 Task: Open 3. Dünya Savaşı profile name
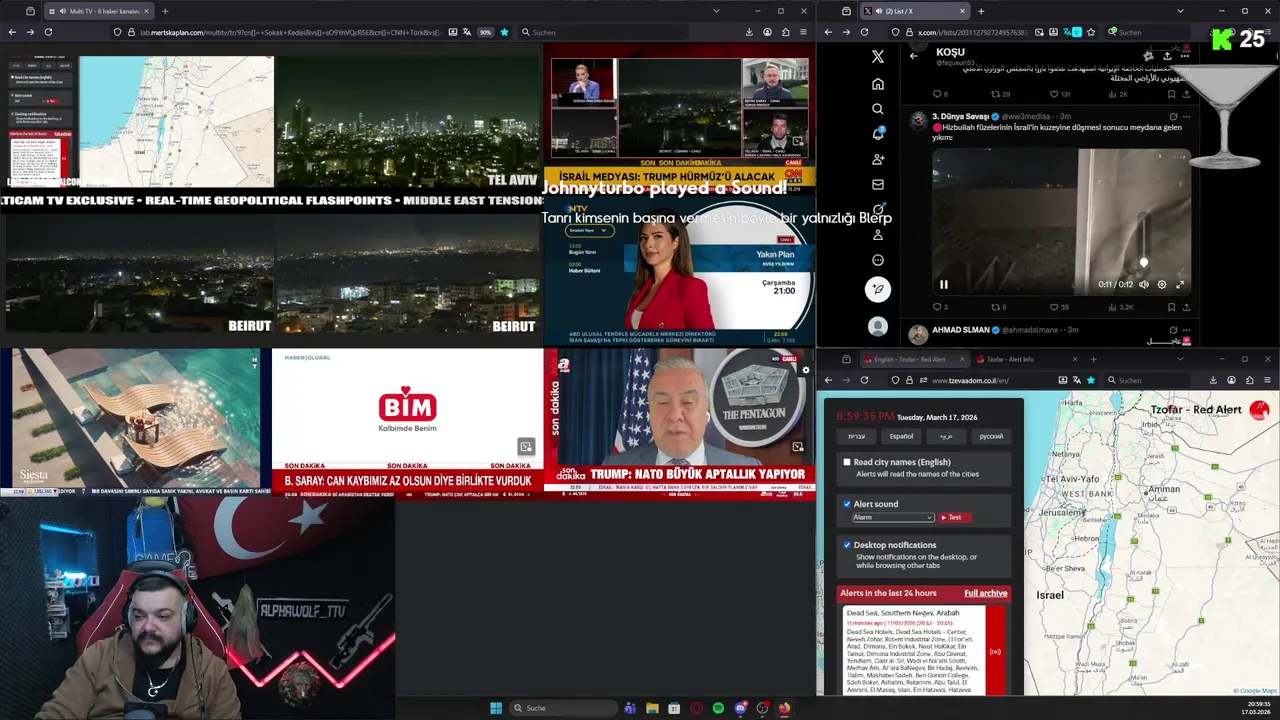click(x=960, y=117)
